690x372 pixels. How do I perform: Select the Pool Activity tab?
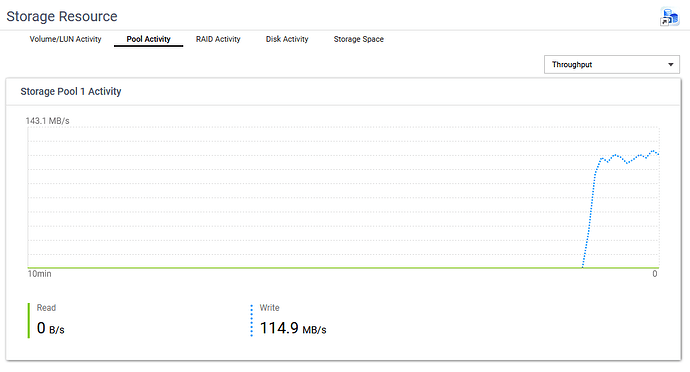[x=148, y=39]
